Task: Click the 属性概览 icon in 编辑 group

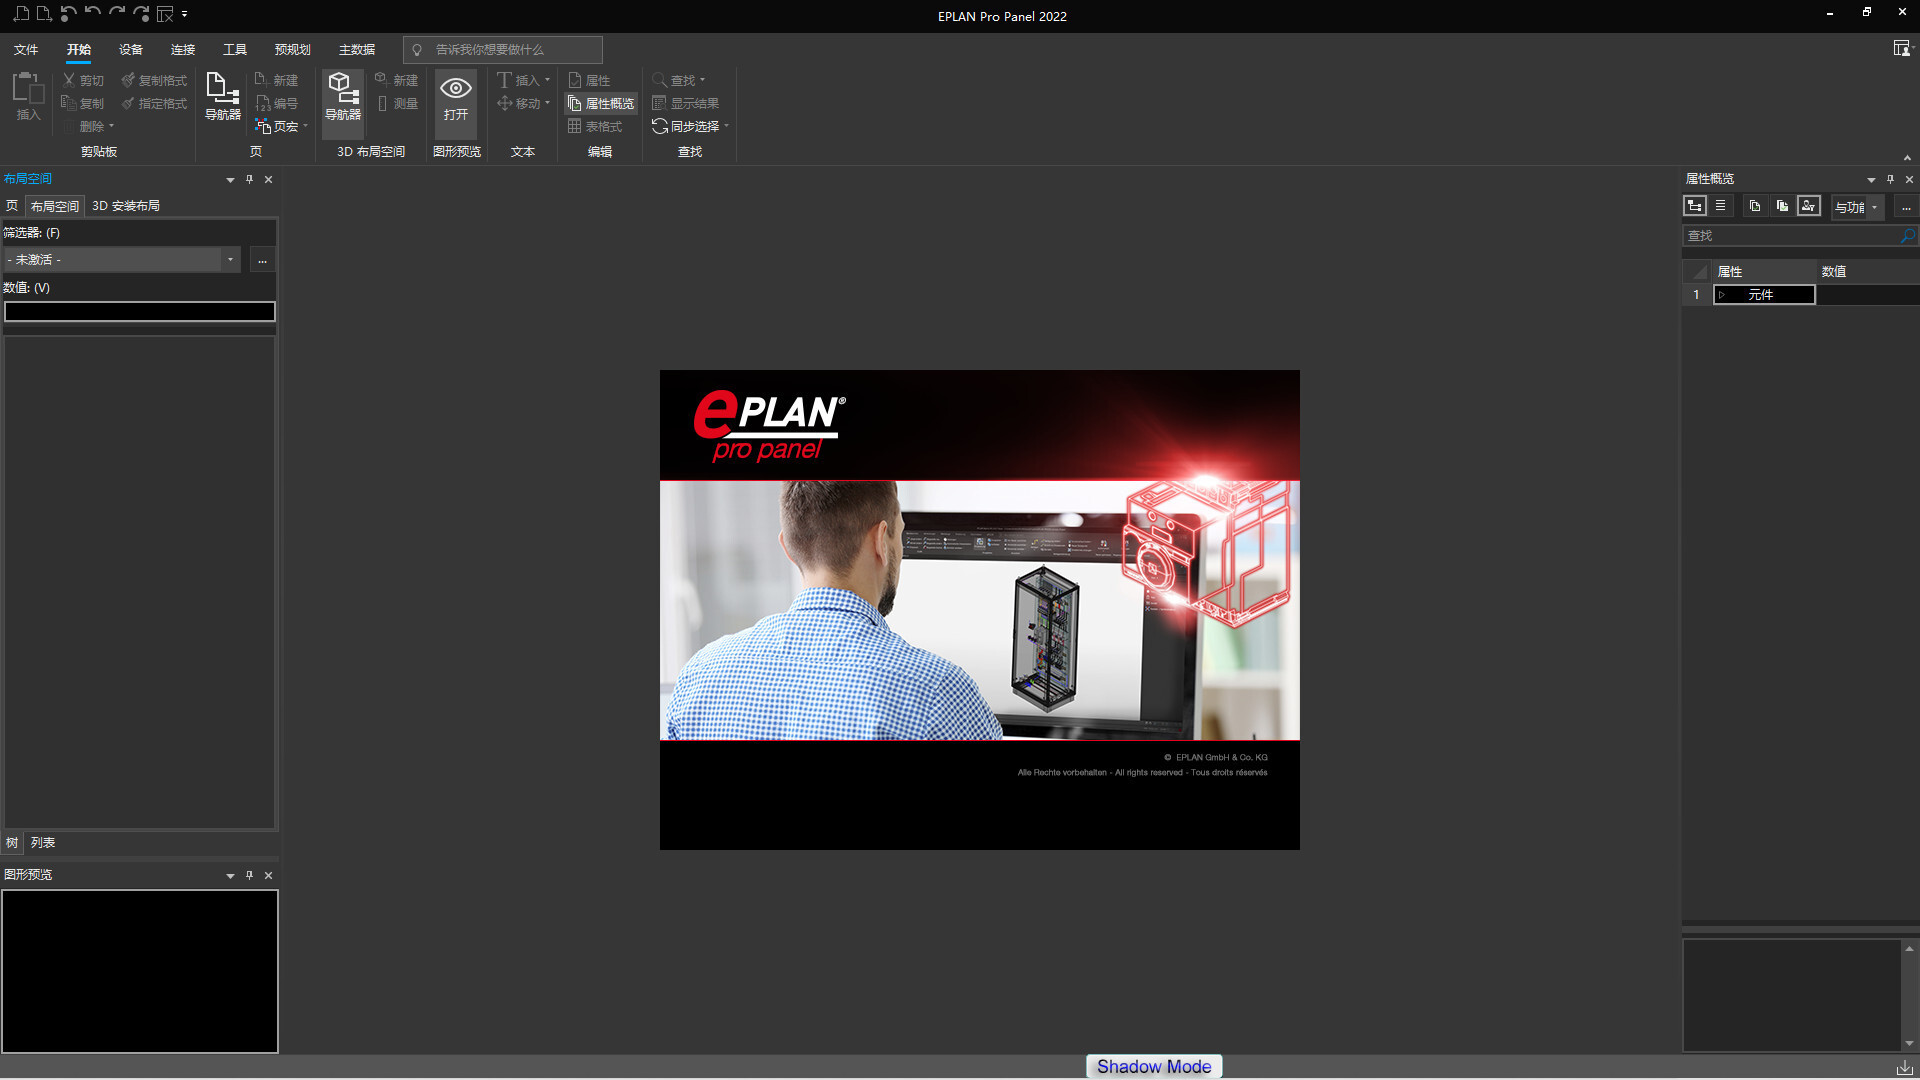Action: coord(600,103)
